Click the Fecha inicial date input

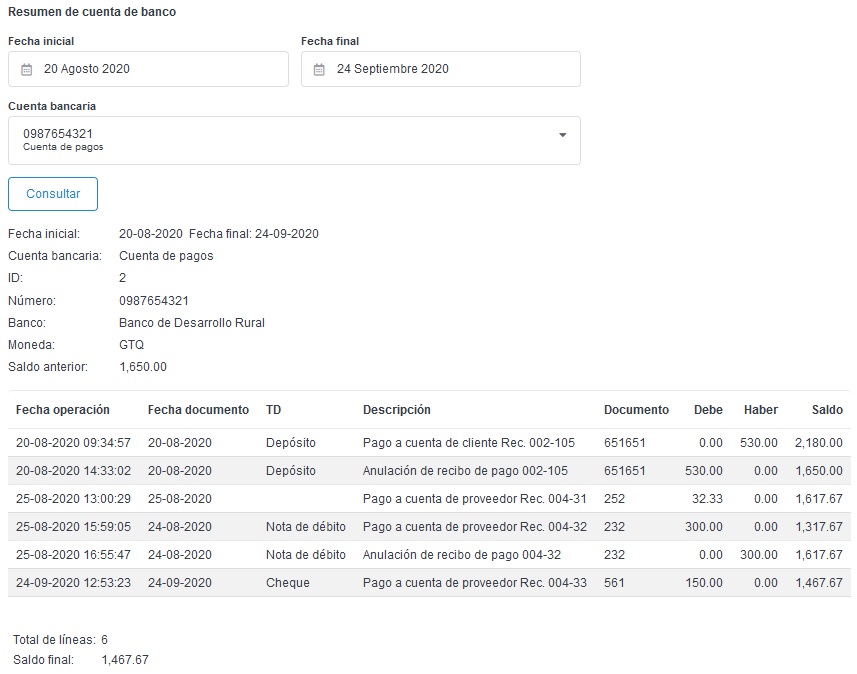coord(160,69)
